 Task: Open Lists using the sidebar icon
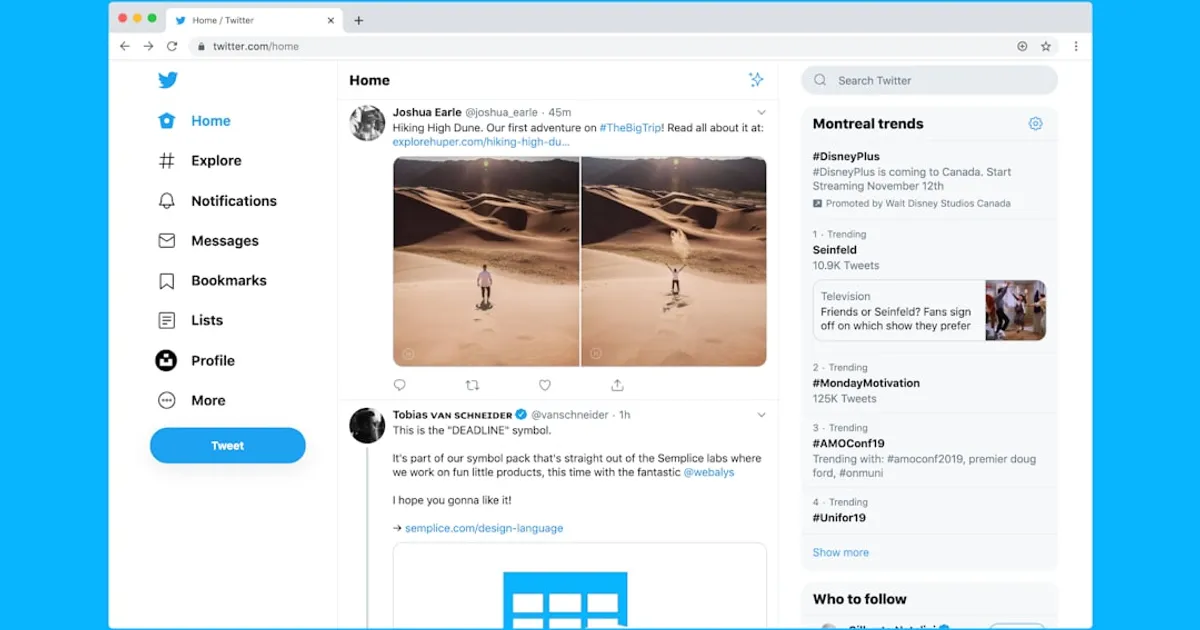166,321
